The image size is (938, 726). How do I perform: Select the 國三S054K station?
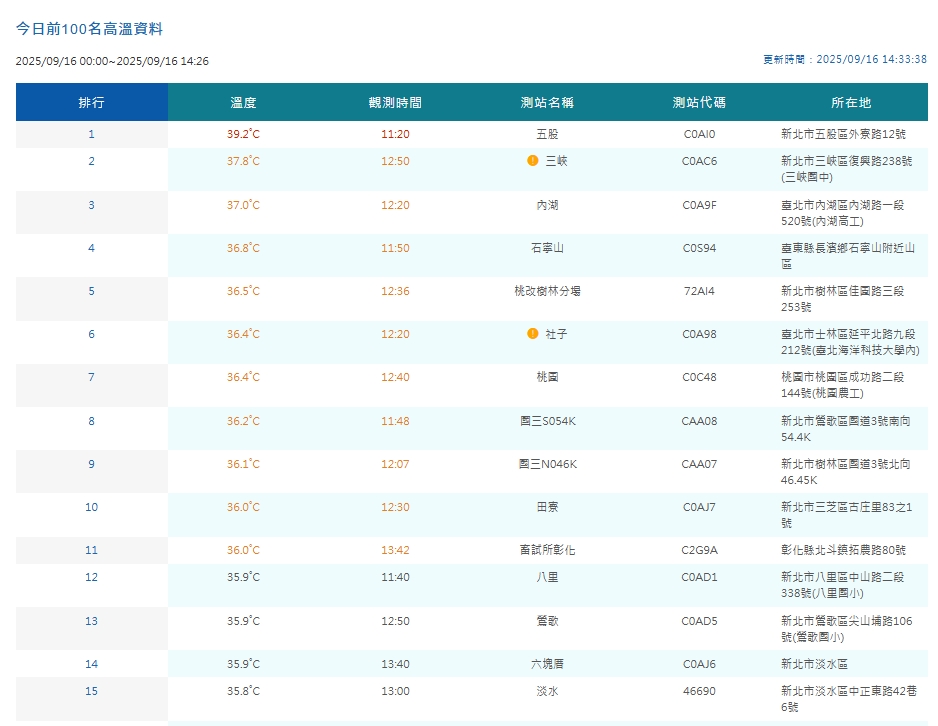pyautogui.click(x=547, y=421)
